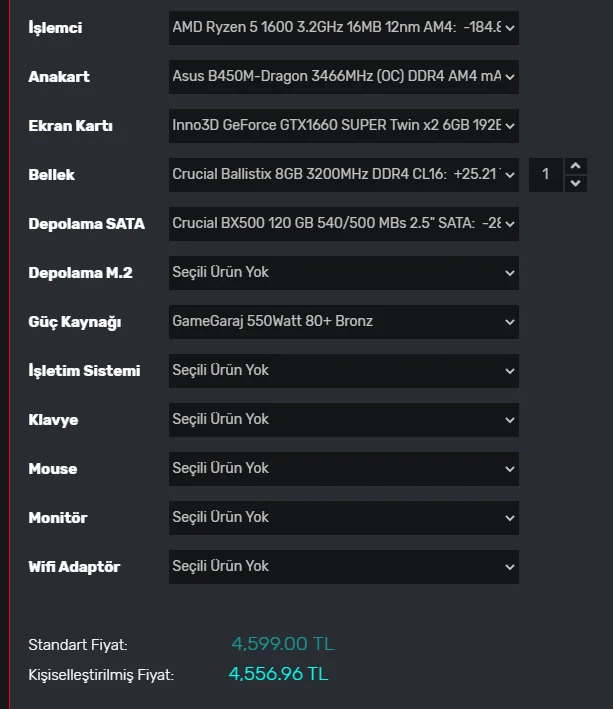Click the Kişiselleştirilmiş Fiyat price value
The height and width of the screenshot is (709, 613).
pos(278,674)
